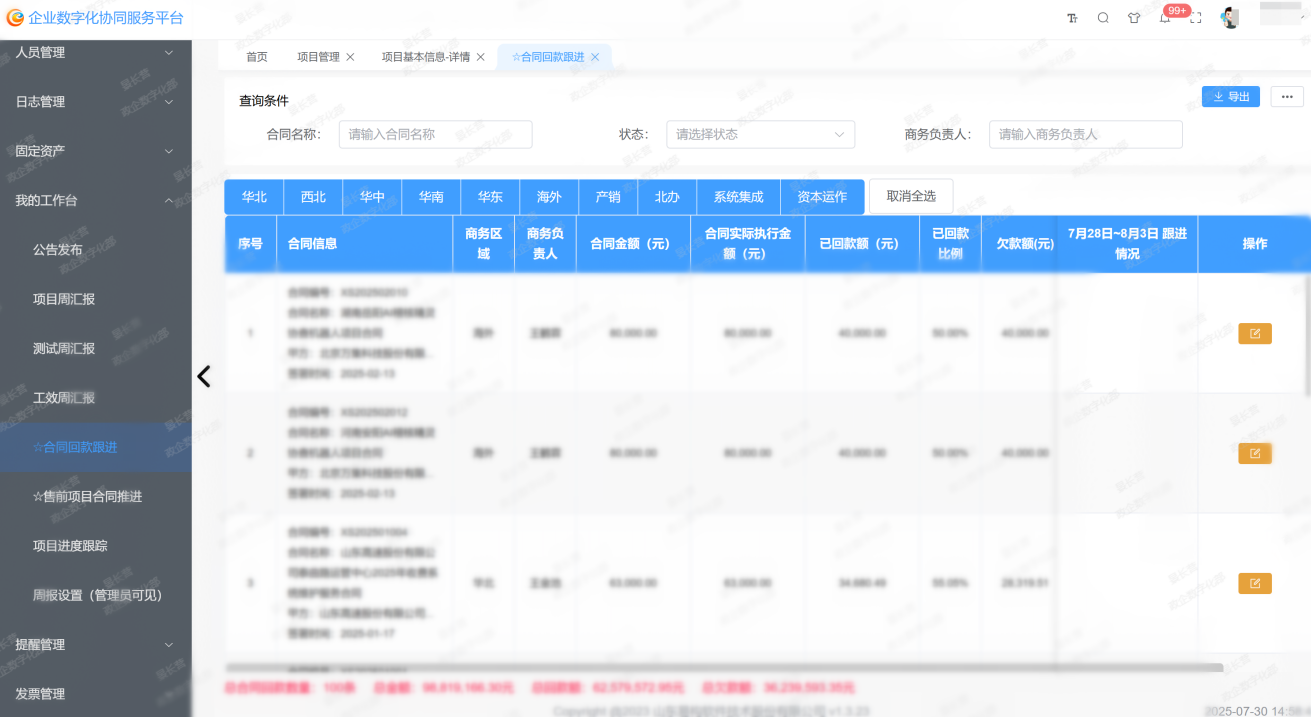Click the edit icon in row 3
Viewport: 1311px width, 717px height.
[1254, 583]
